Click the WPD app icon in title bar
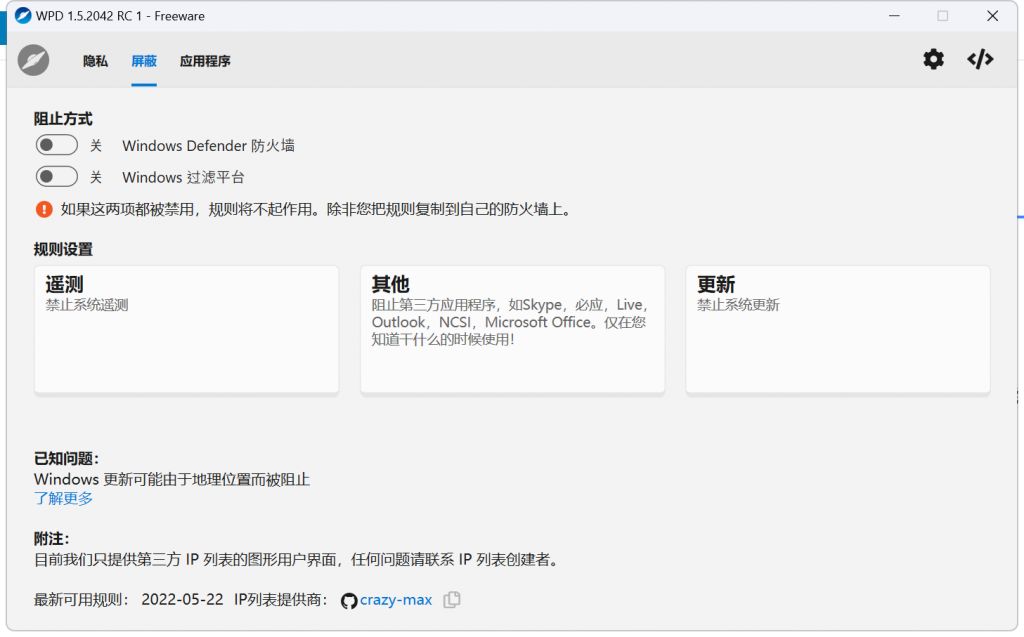Image resolution: width=1024 pixels, height=637 pixels. (23, 16)
